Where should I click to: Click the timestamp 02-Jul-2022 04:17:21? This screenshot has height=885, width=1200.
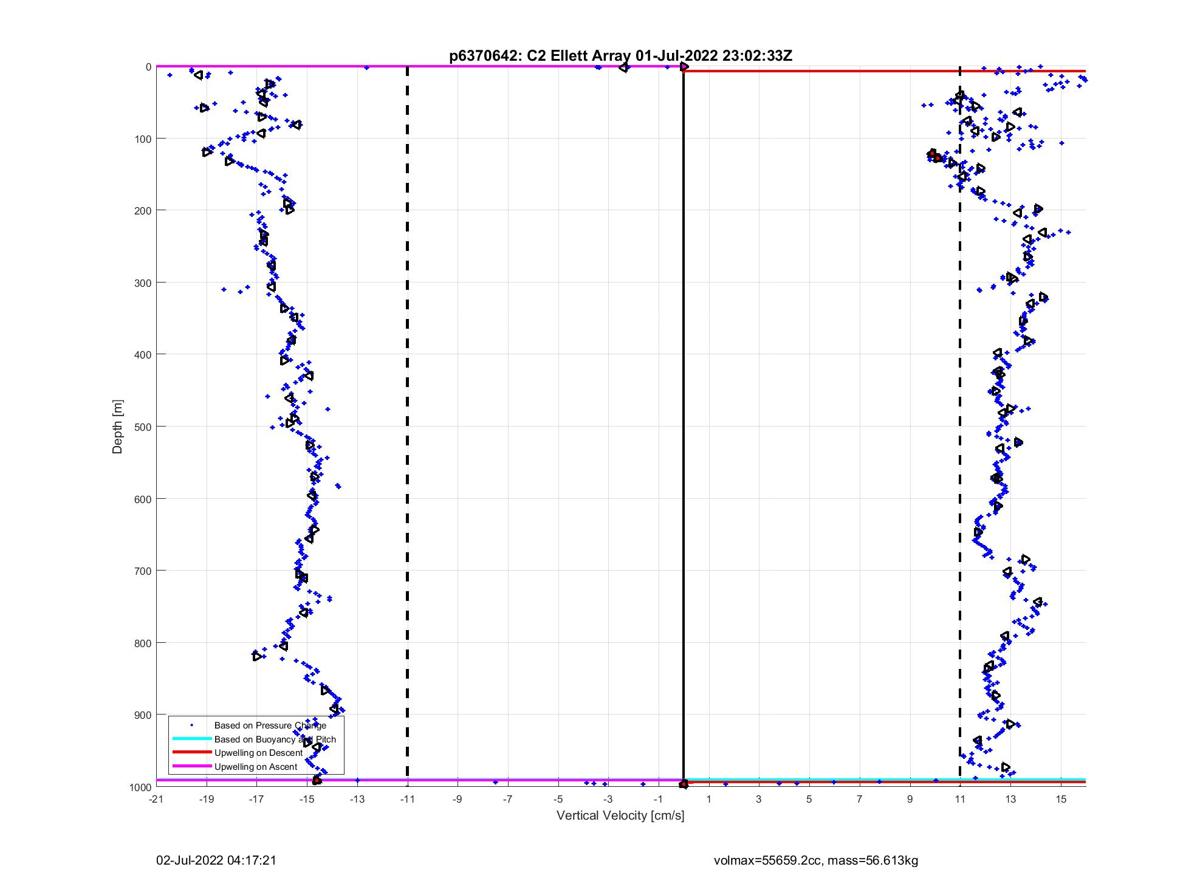[216, 859]
